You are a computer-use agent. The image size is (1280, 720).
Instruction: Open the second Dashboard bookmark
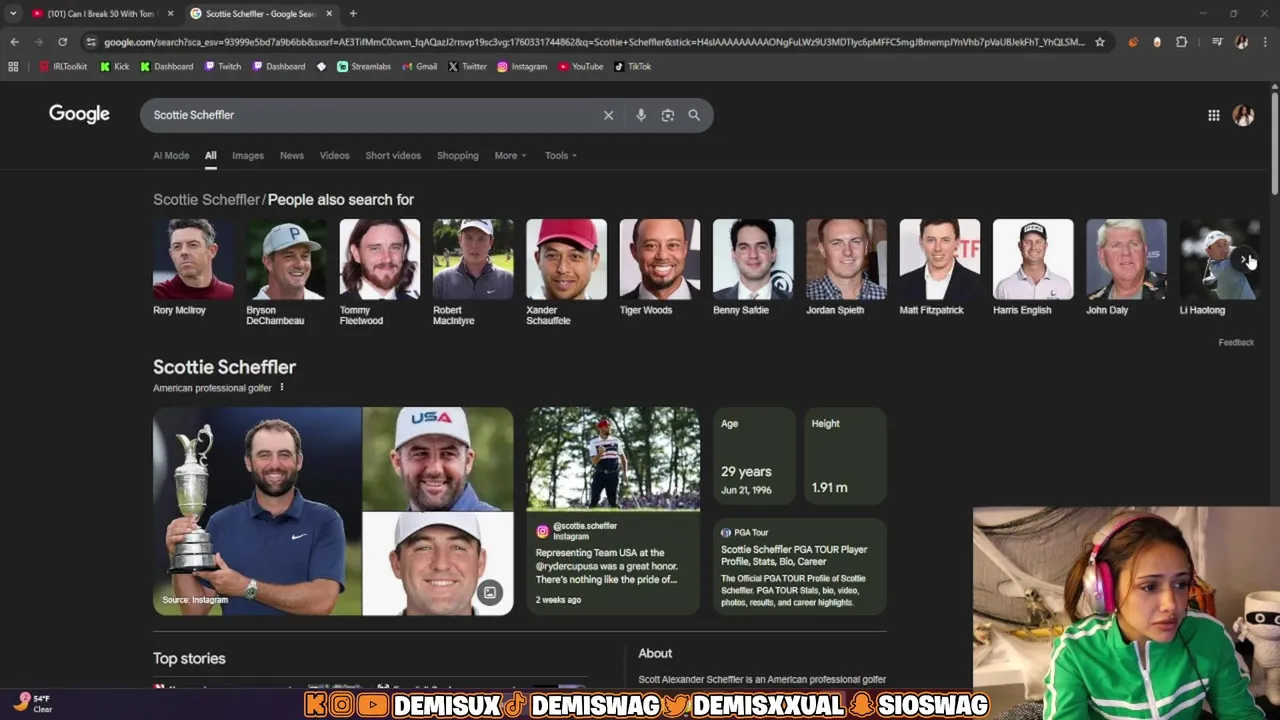point(279,66)
